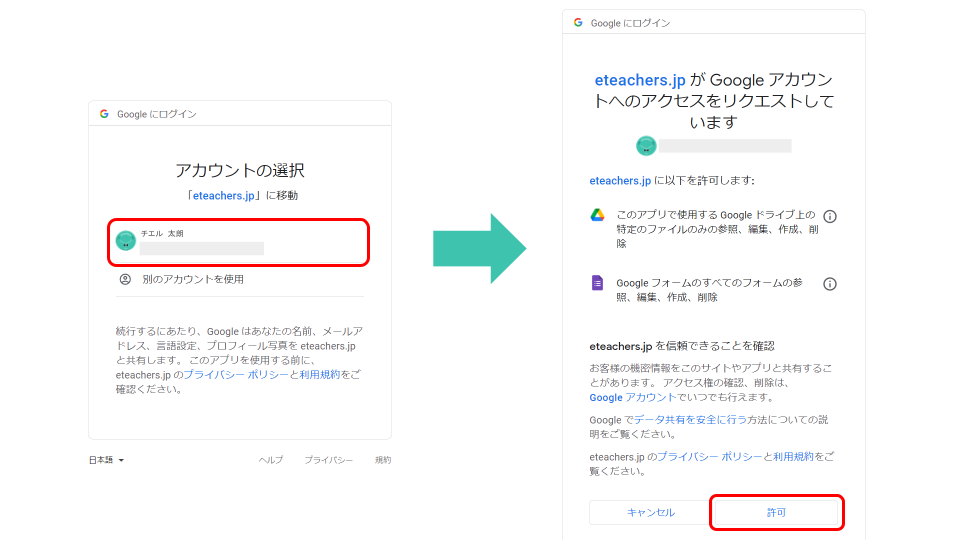Click the Google Forms document icon
The image size is (960, 540).
point(597,283)
